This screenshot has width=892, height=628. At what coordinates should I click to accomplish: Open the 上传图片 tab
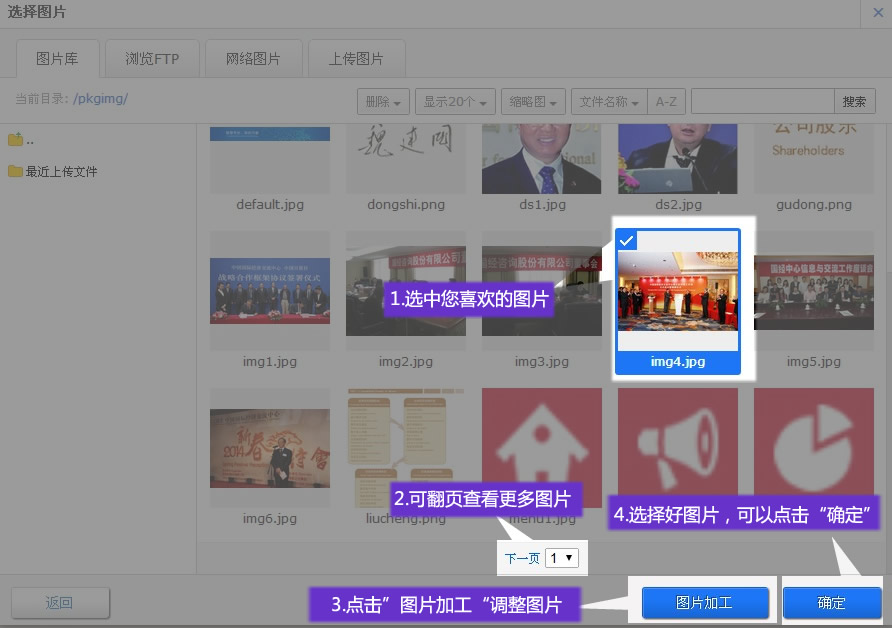[x=357, y=59]
